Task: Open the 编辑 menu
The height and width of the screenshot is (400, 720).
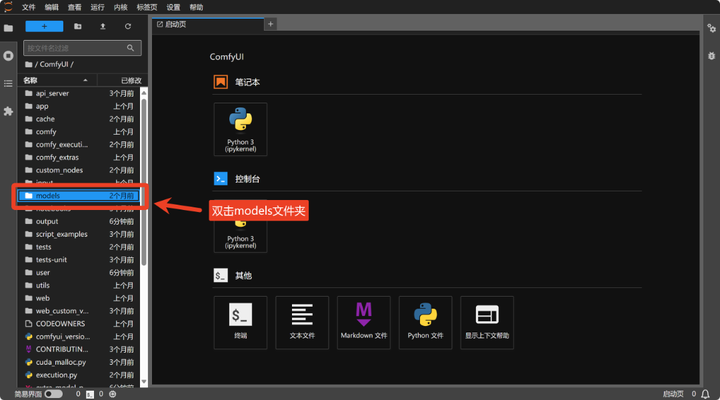Action: click(51, 7)
